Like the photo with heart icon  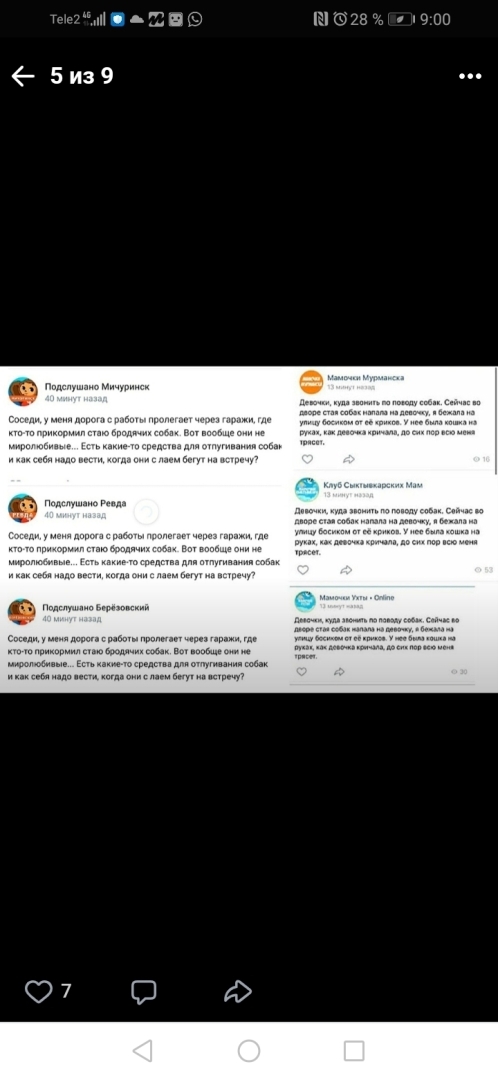tap(39, 991)
